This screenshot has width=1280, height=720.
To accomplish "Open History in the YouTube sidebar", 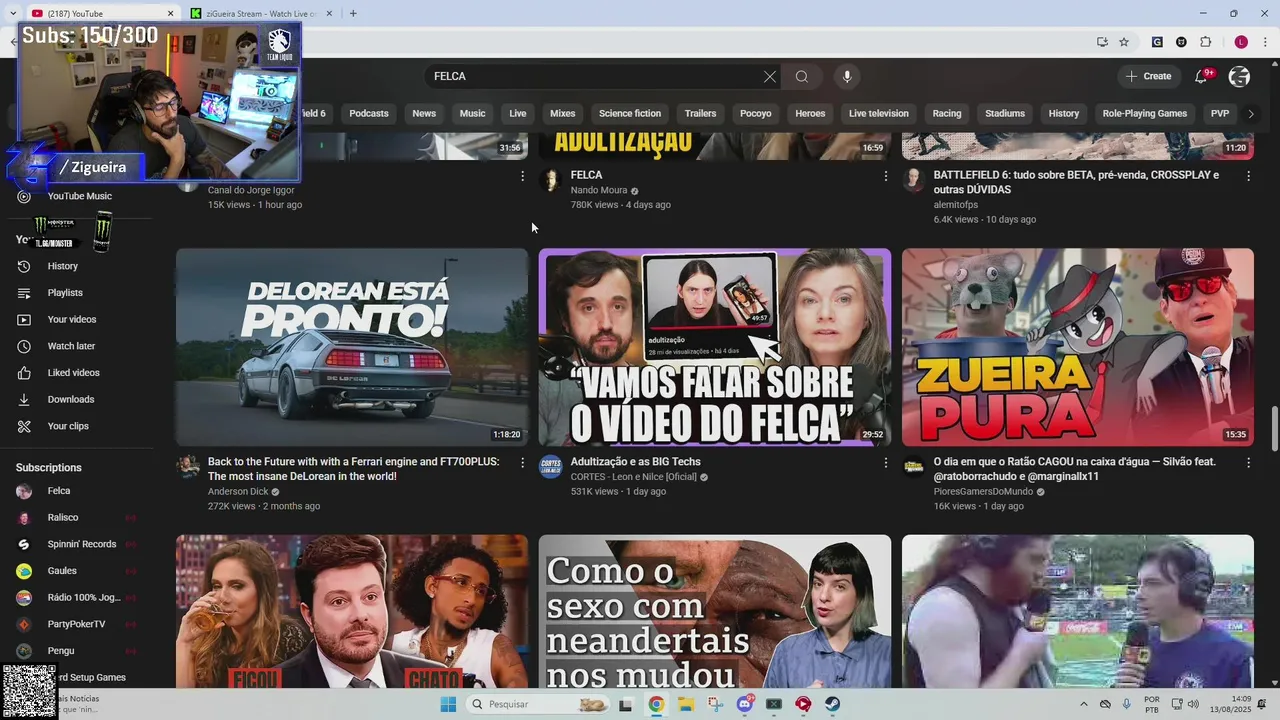I will 62,266.
